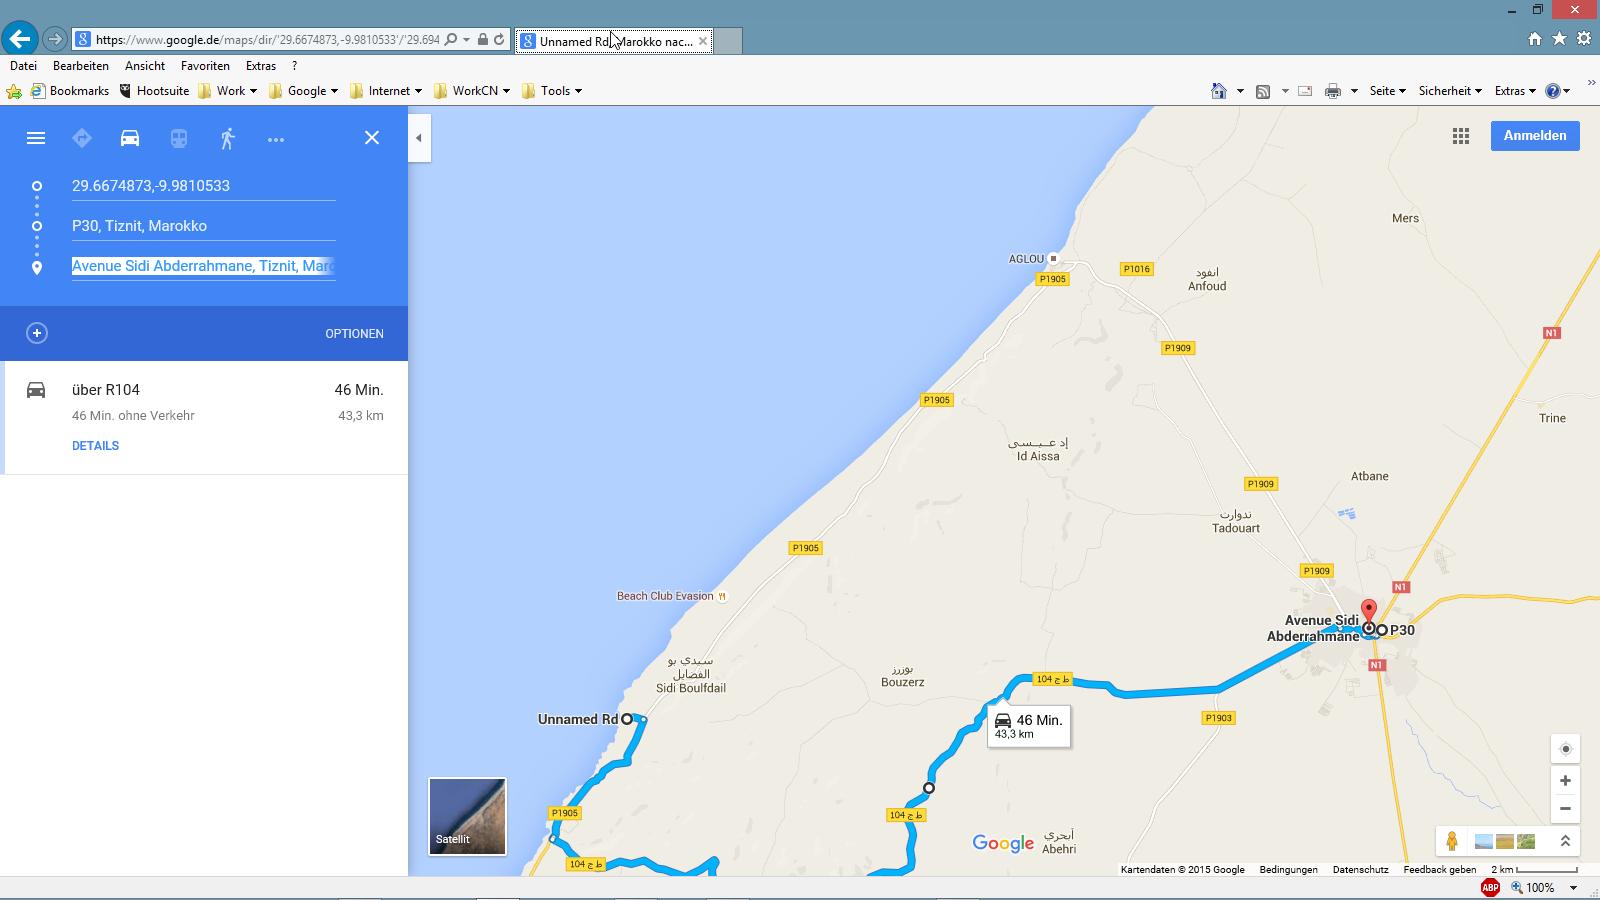Expand the Tools favorites folder
Viewport: 1600px width, 900px height.
pyautogui.click(x=552, y=91)
